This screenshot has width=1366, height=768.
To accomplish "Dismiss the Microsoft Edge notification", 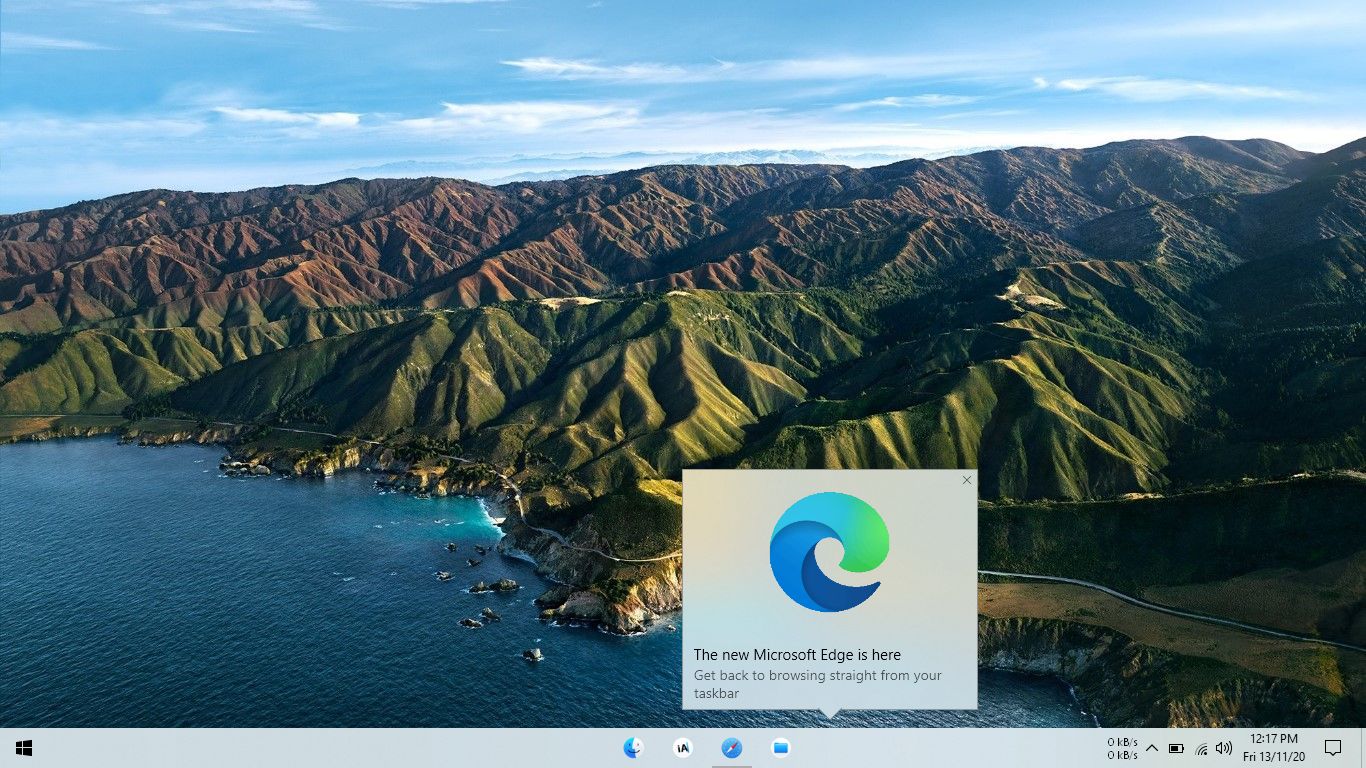I will (x=966, y=480).
